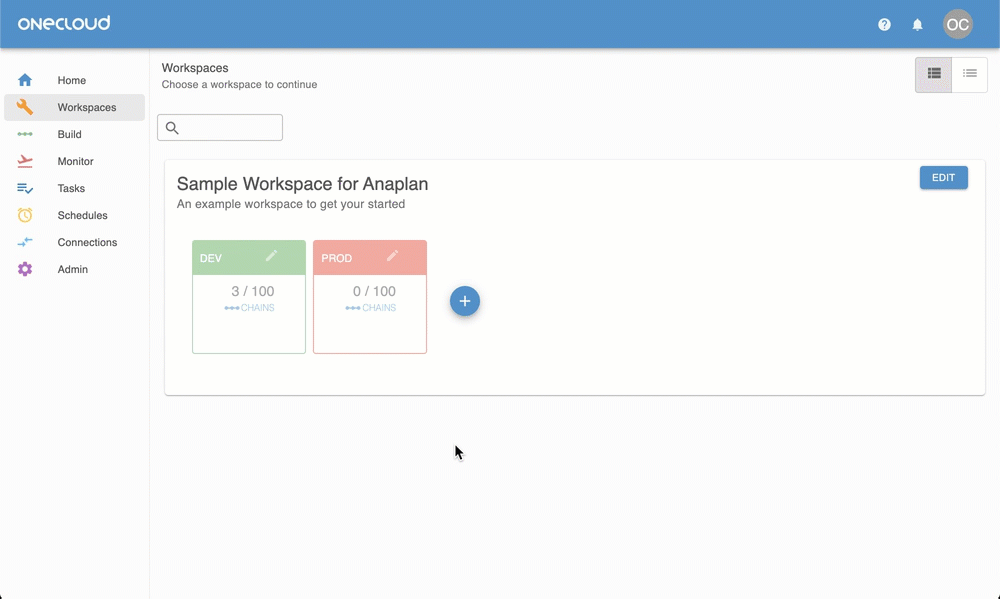Screen dimensions: 1000x599
Task: Open Schedules section in sidebar
Action: pos(75,215)
